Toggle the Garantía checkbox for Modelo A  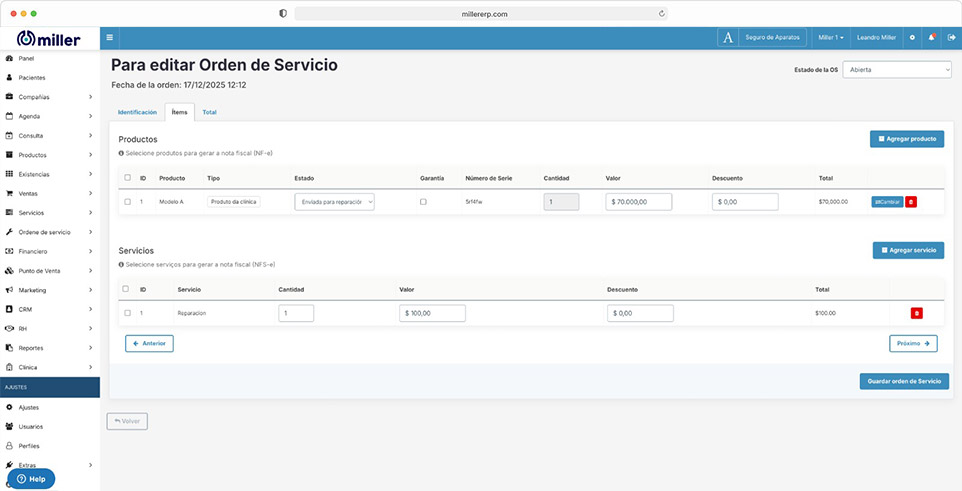[423, 201]
